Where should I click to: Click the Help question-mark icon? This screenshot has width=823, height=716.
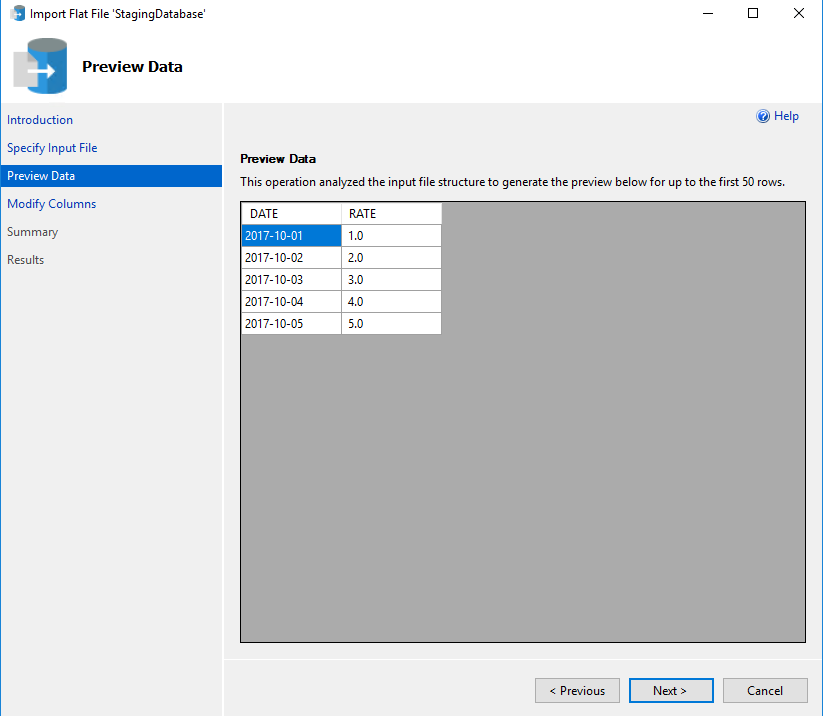tap(763, 116)
